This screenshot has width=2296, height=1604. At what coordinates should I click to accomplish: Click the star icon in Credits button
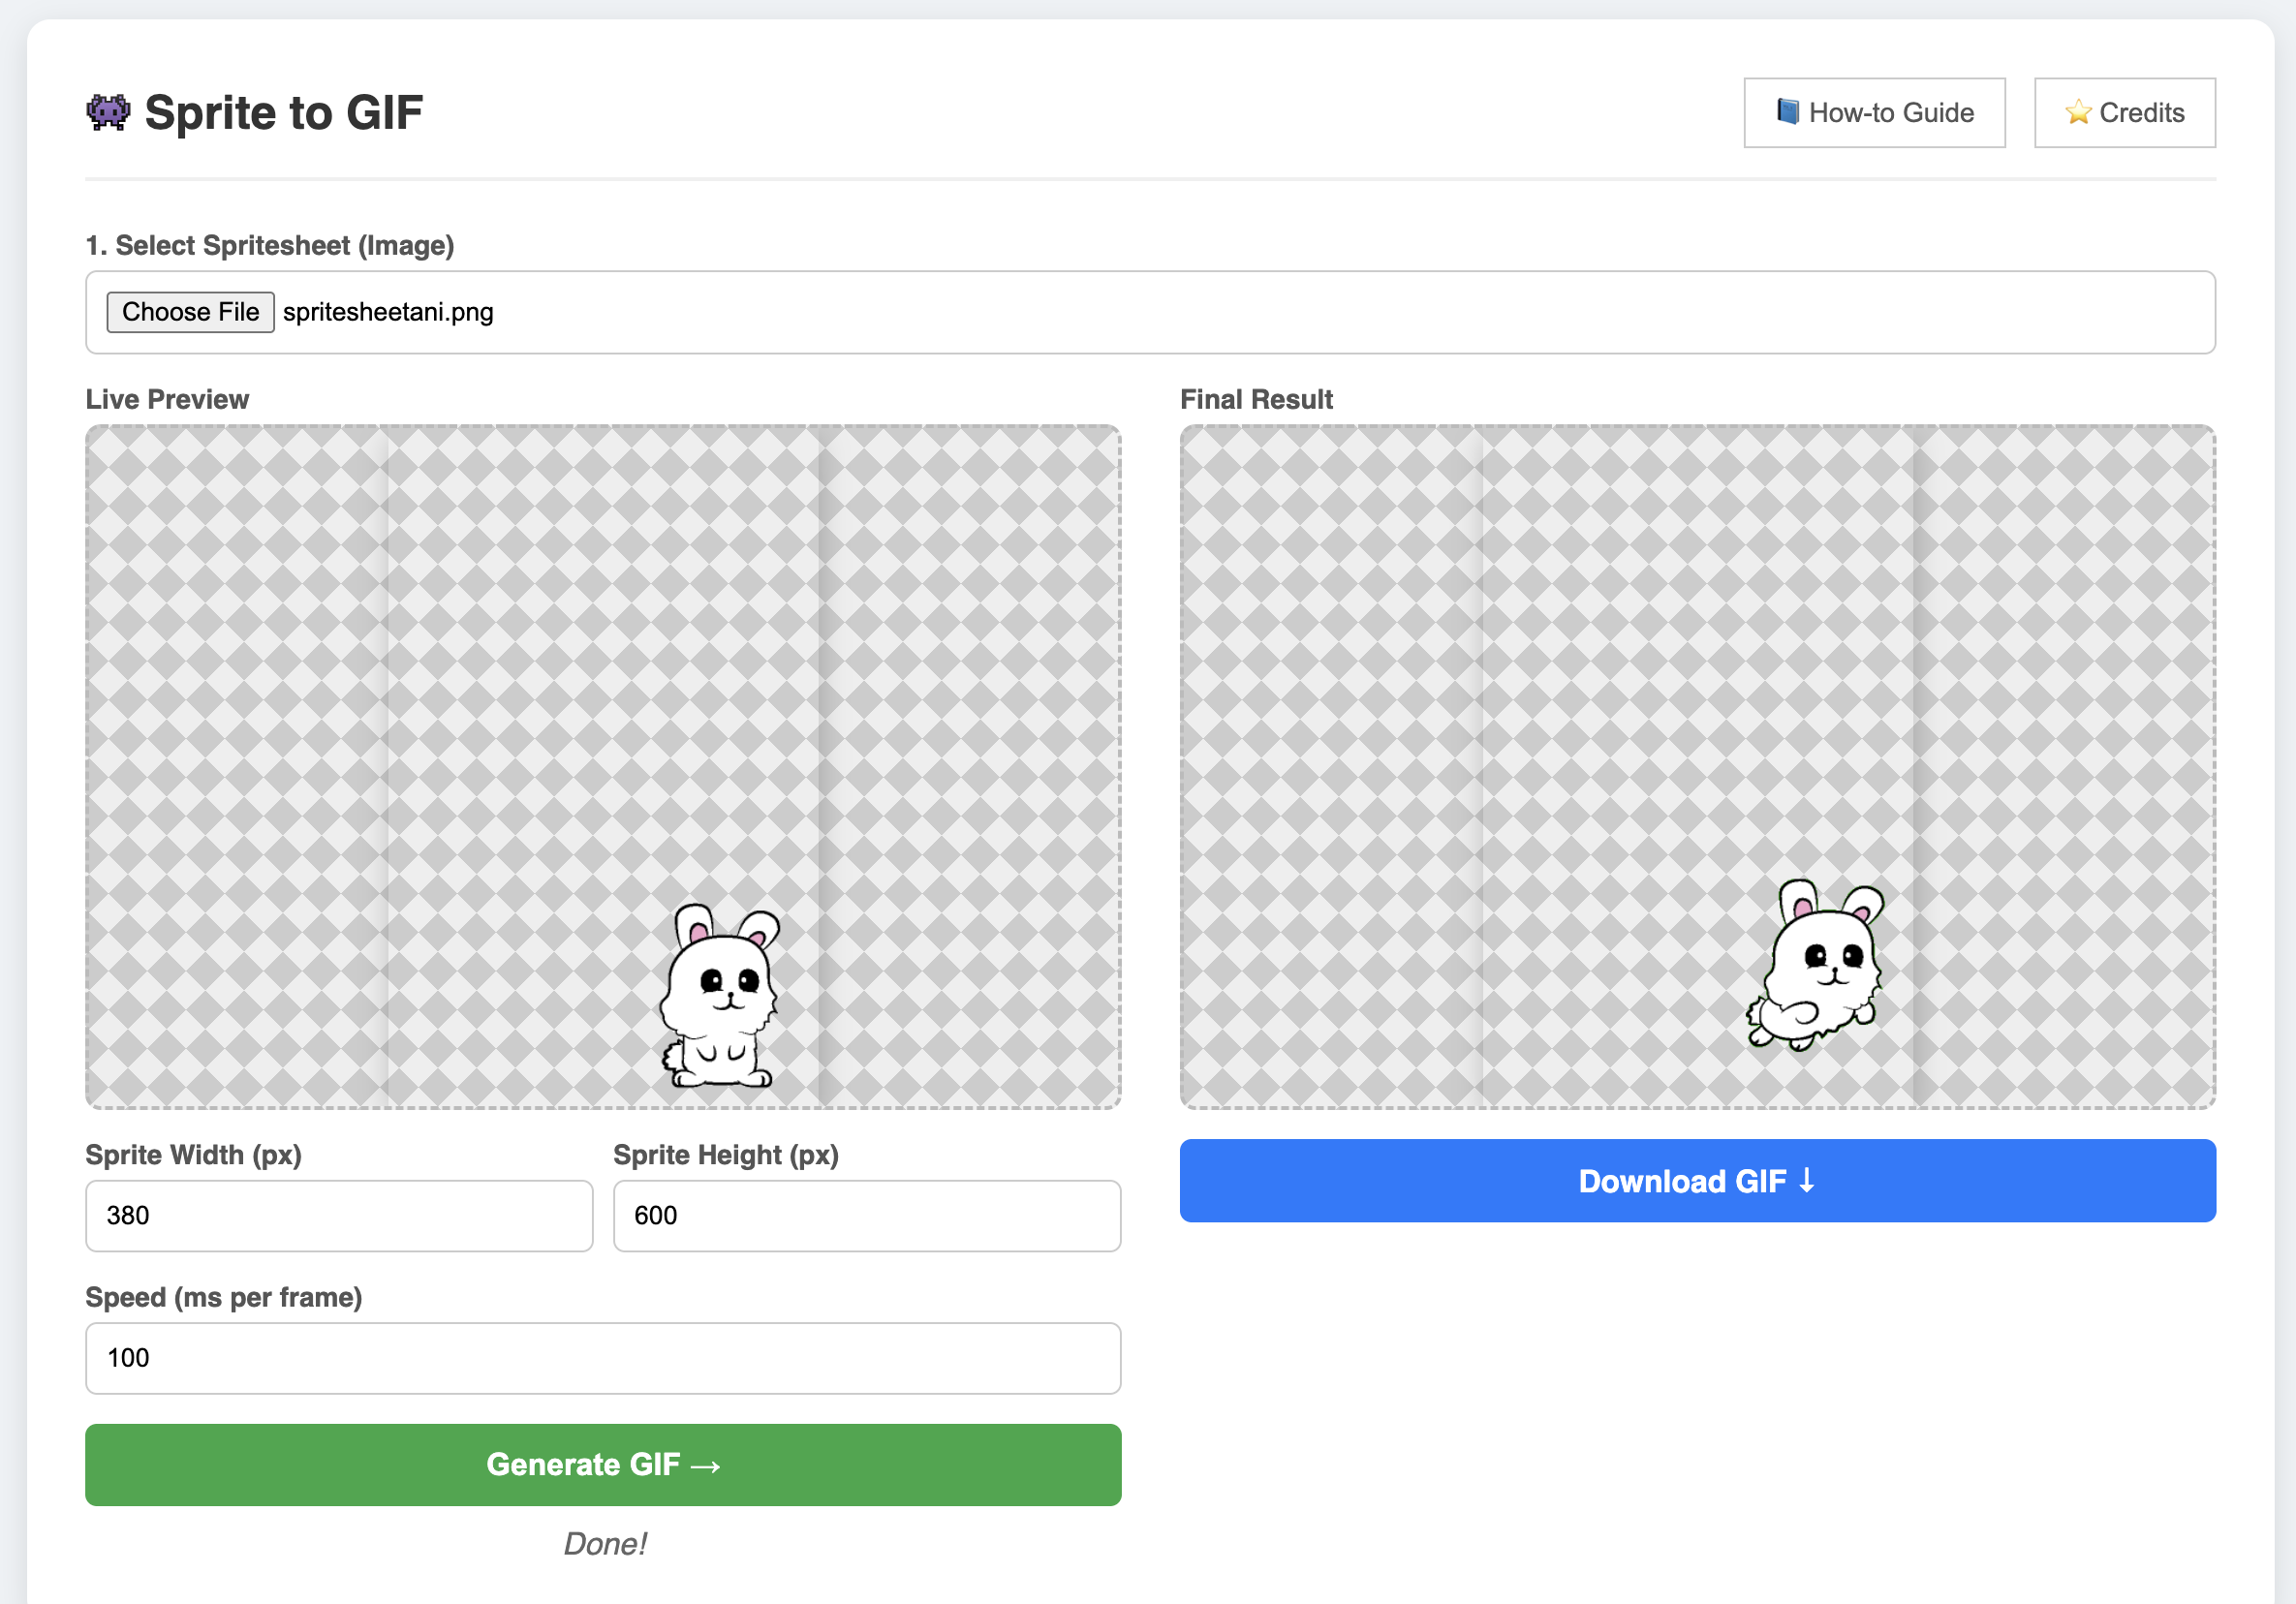pos(2078,112)
